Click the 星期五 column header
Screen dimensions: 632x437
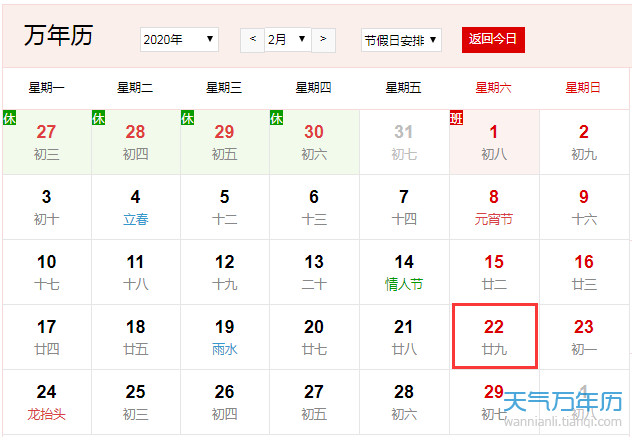click(x=403, y=87)
